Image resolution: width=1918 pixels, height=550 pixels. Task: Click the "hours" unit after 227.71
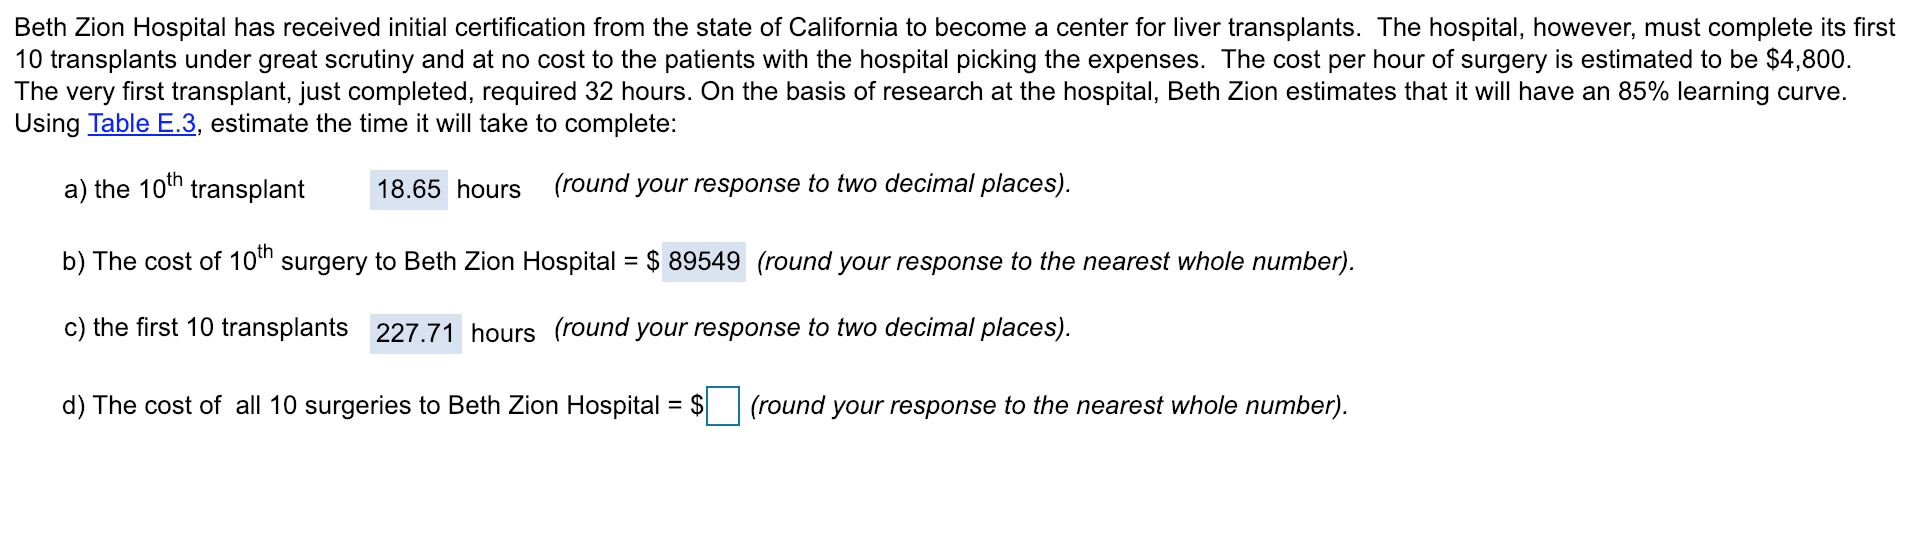tap(503, 334)
